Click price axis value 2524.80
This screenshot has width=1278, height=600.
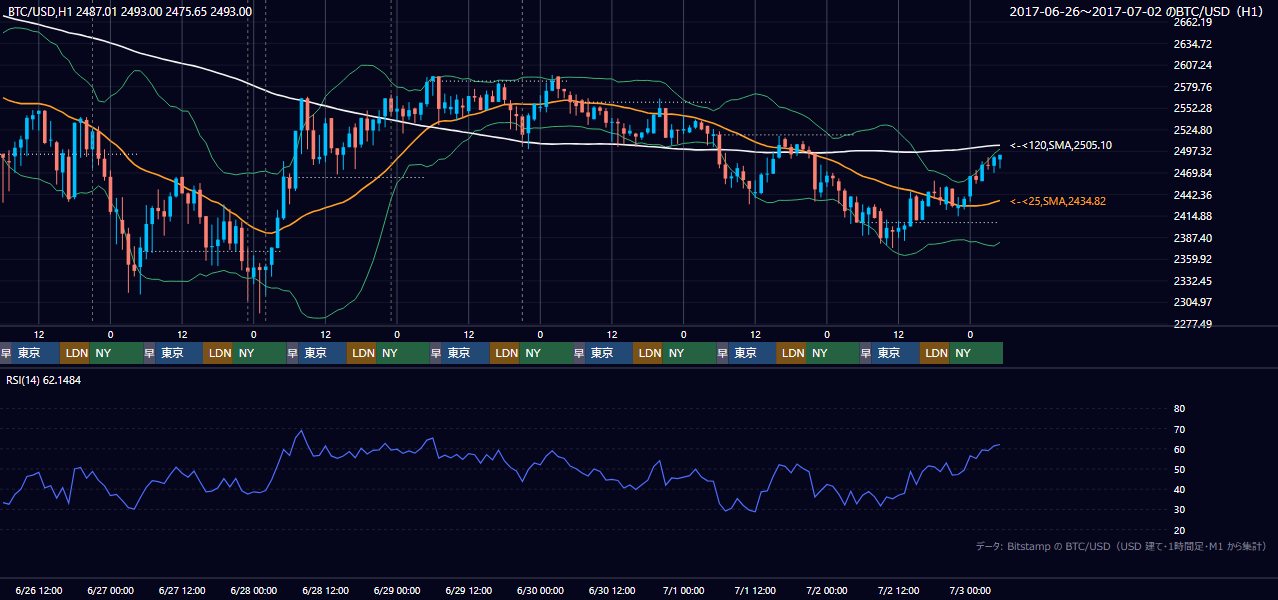click(1192, 130)
